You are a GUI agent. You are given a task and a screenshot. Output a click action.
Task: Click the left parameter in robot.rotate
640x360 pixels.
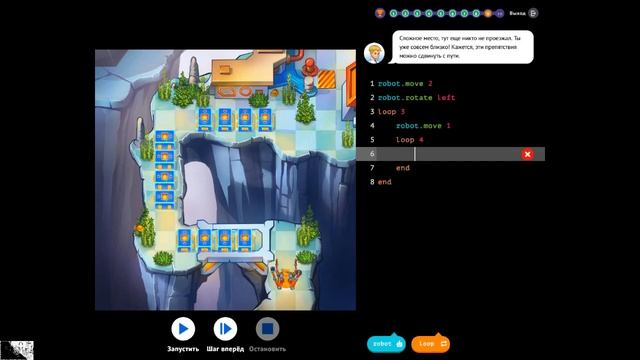(446, 98)
